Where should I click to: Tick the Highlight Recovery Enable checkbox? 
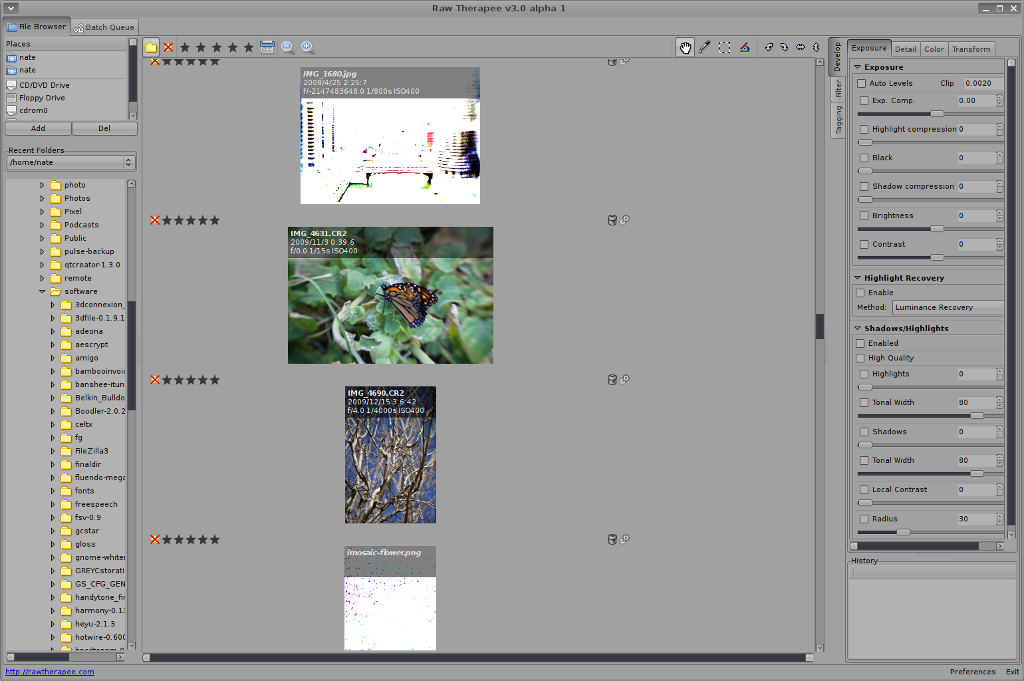[x=860, y=292]
